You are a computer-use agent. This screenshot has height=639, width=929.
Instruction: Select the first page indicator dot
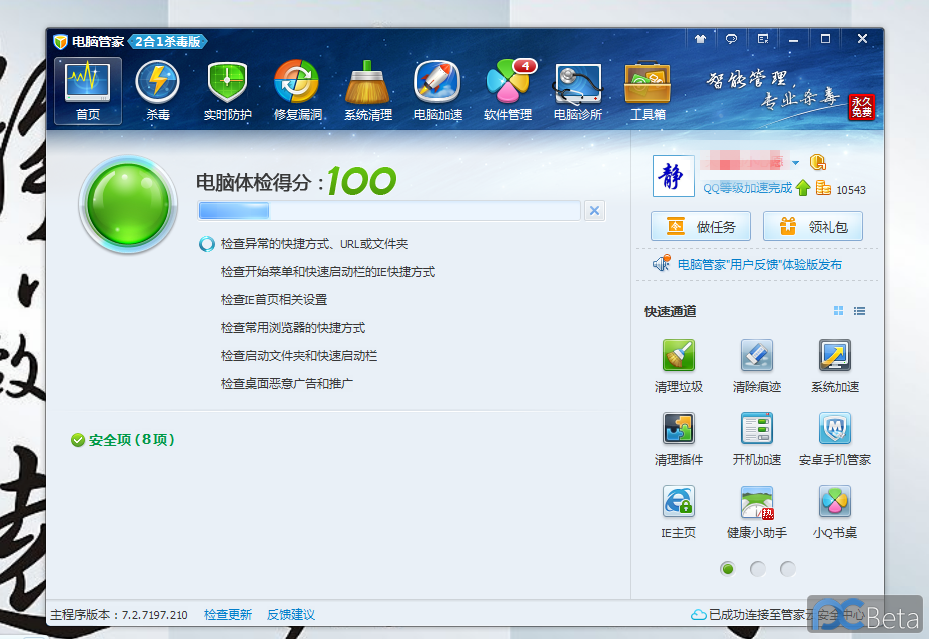click(x=728, y=569)
